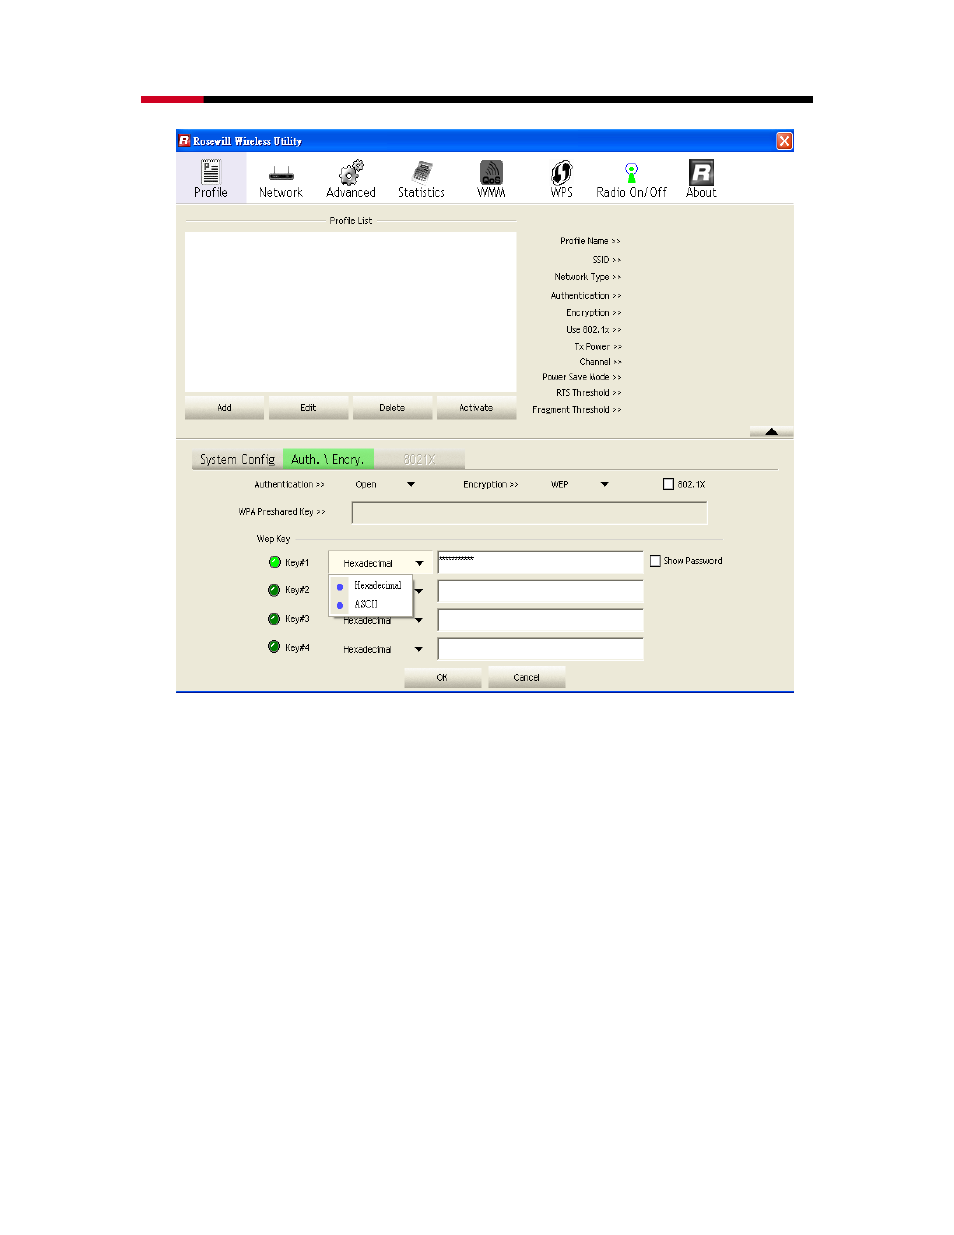954x1235 pixels.
Task: Click the Key#4 input field
Action: [540, 649]
